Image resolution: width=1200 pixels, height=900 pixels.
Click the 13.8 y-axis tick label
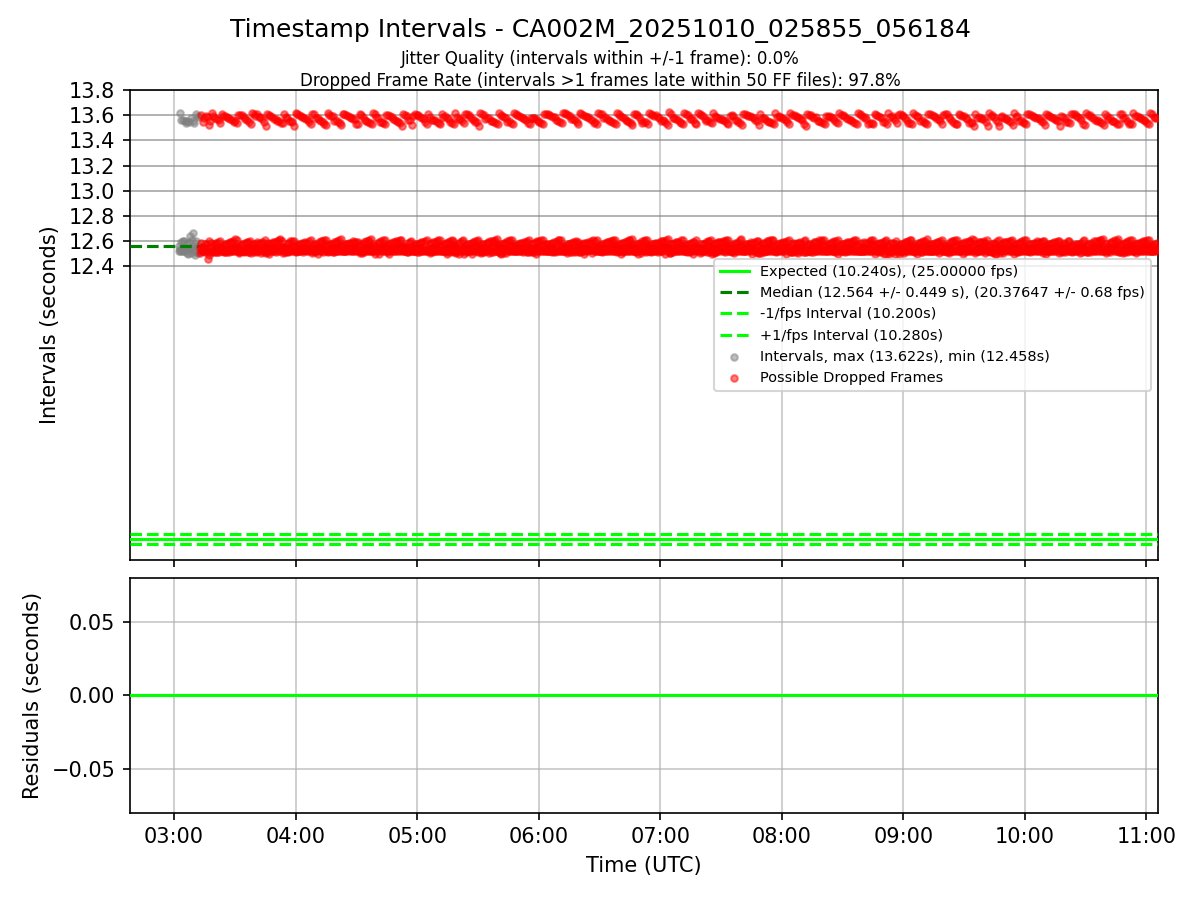coord(91,91)
